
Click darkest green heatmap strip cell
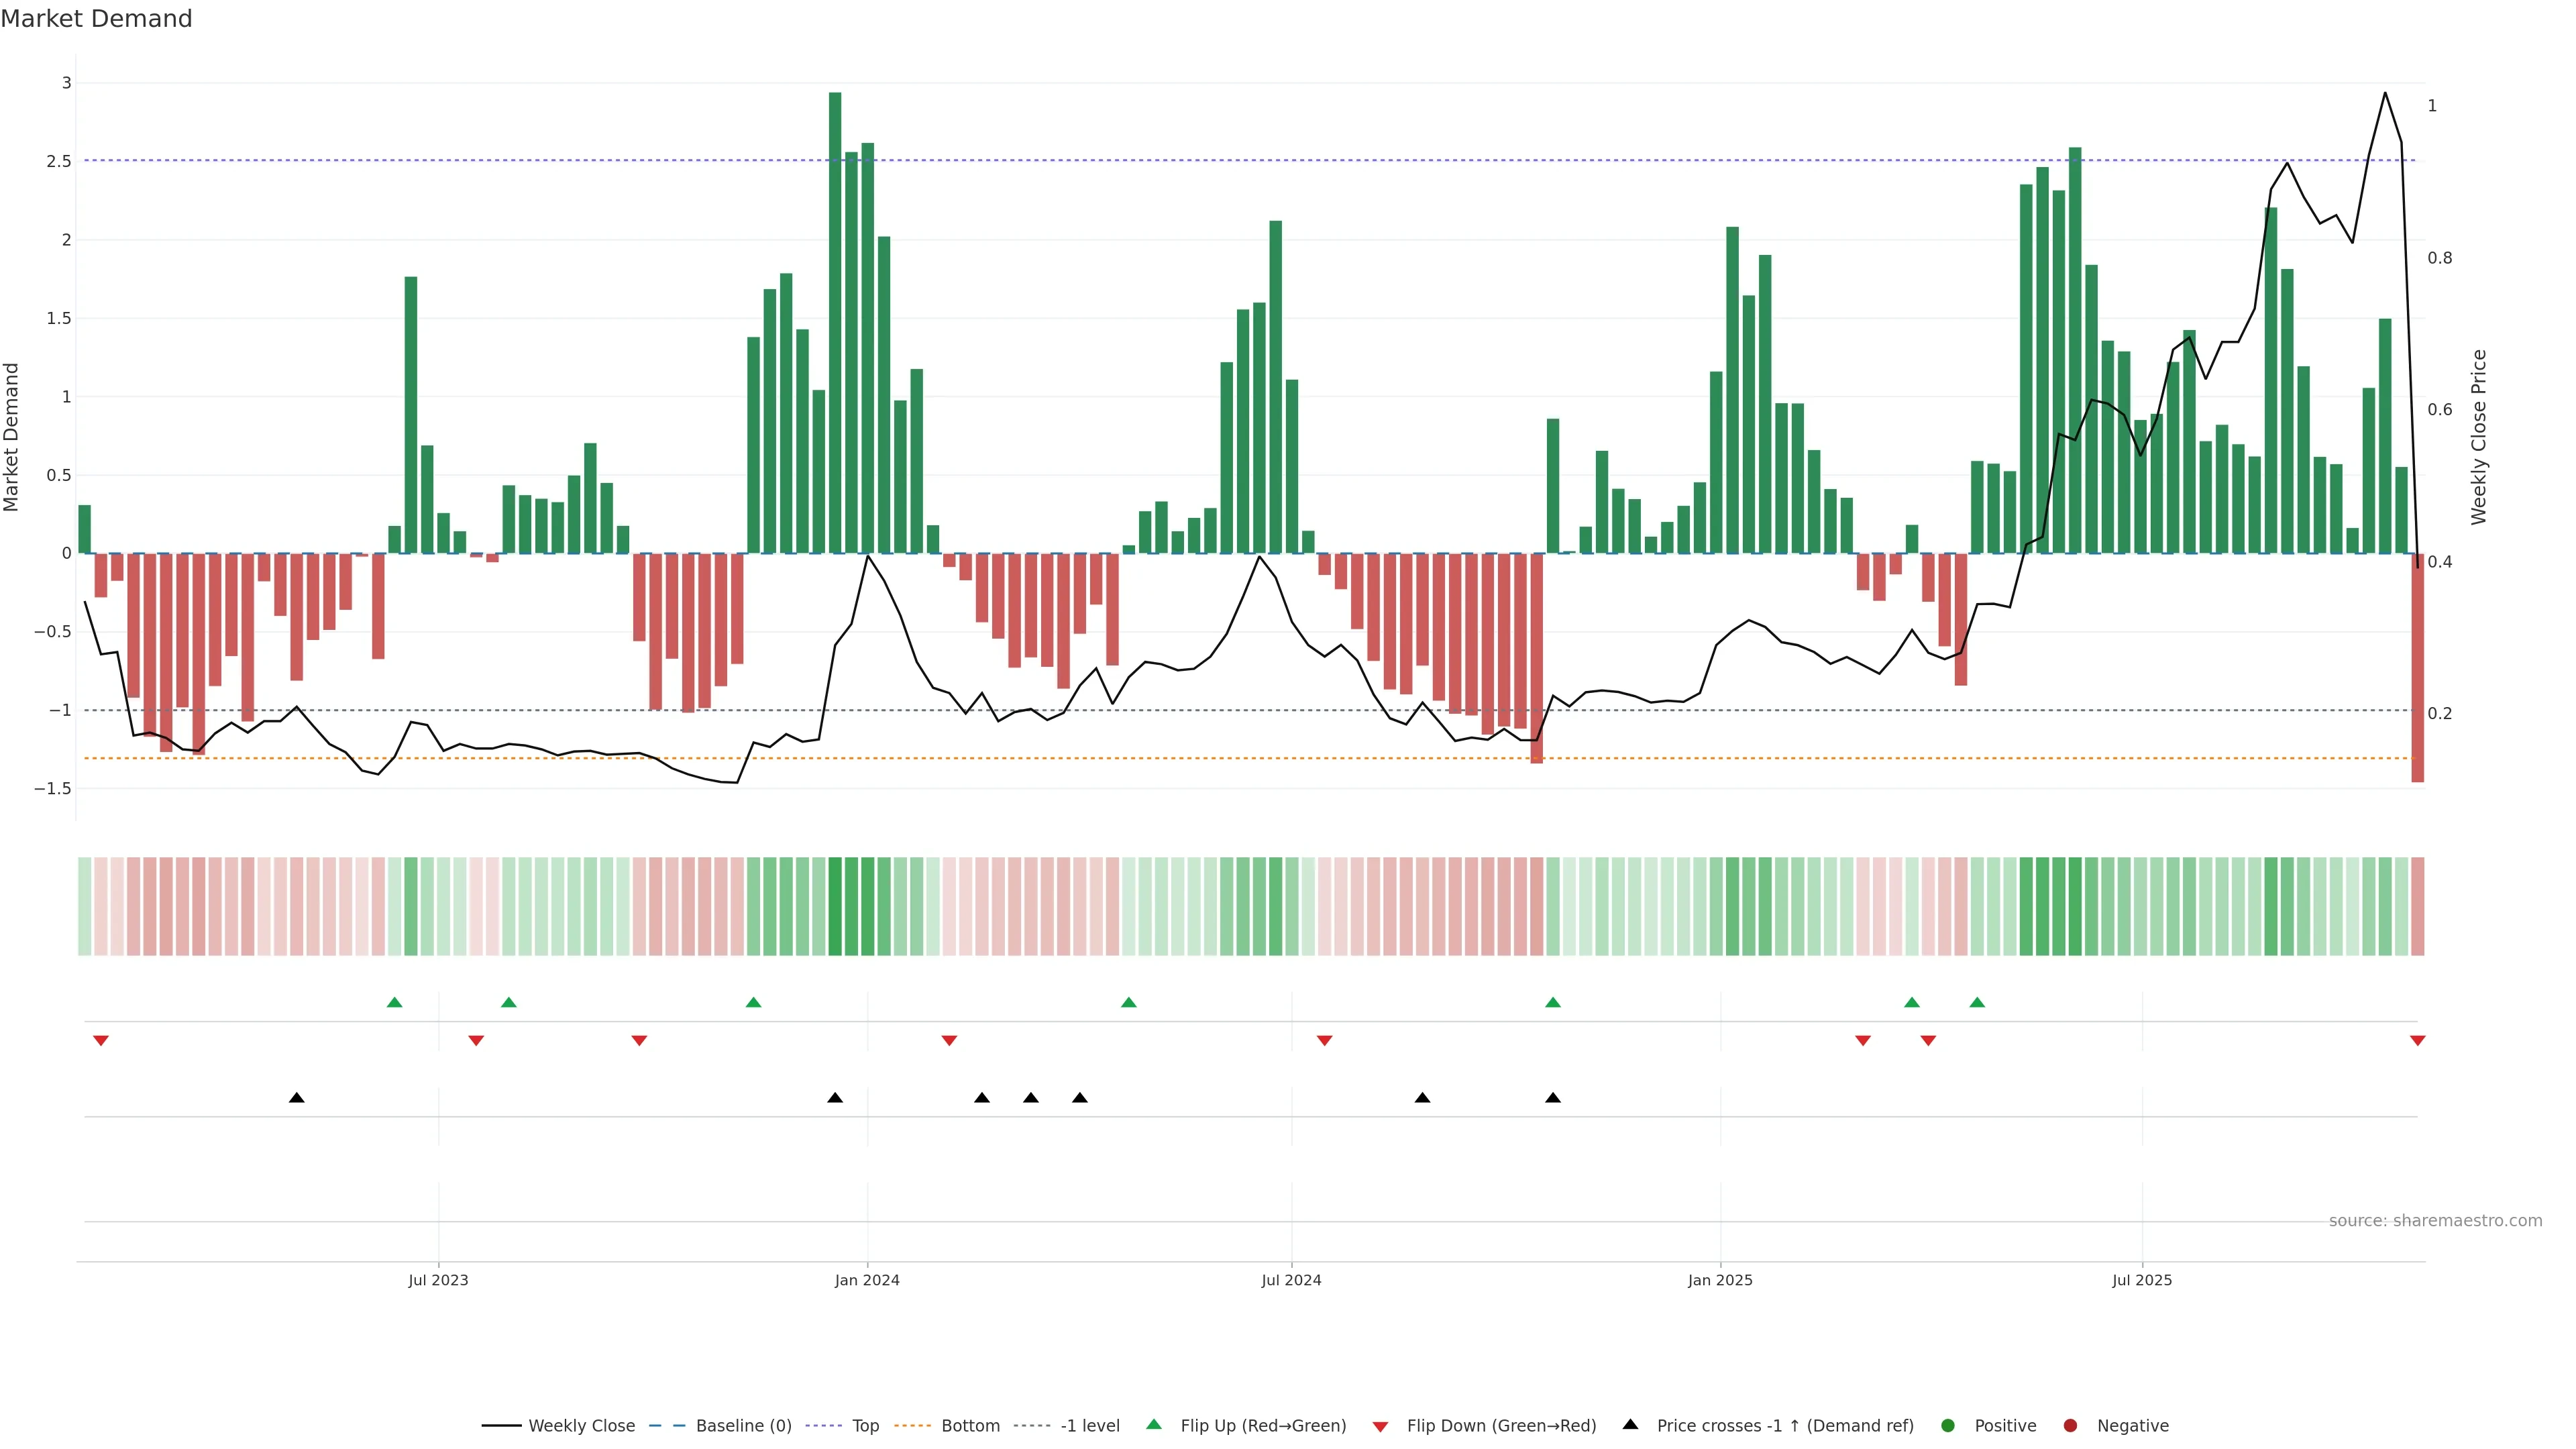point(835,906)
